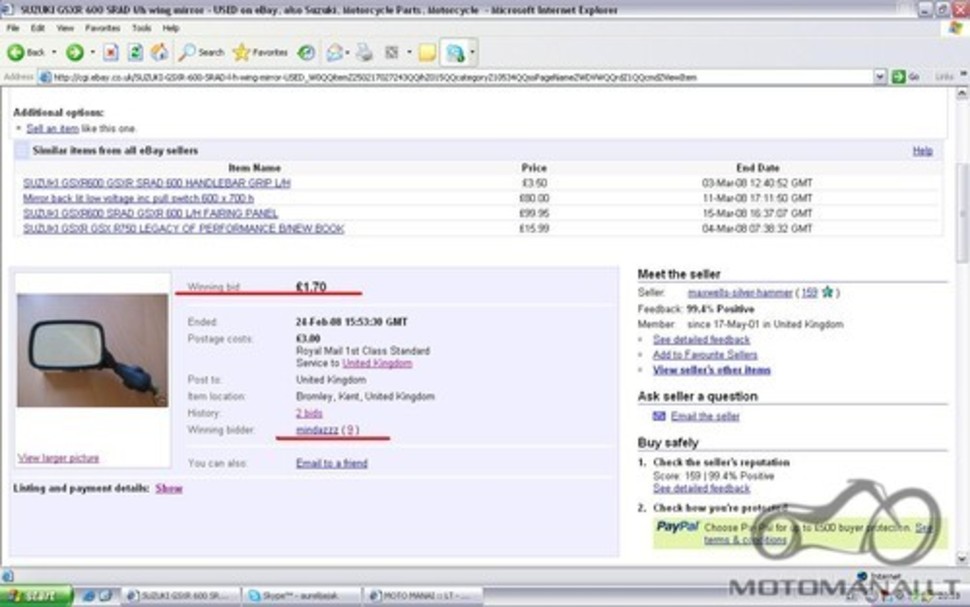Show listing and payment details
This screenshot has height=607, width=970.
coord(169,489)
